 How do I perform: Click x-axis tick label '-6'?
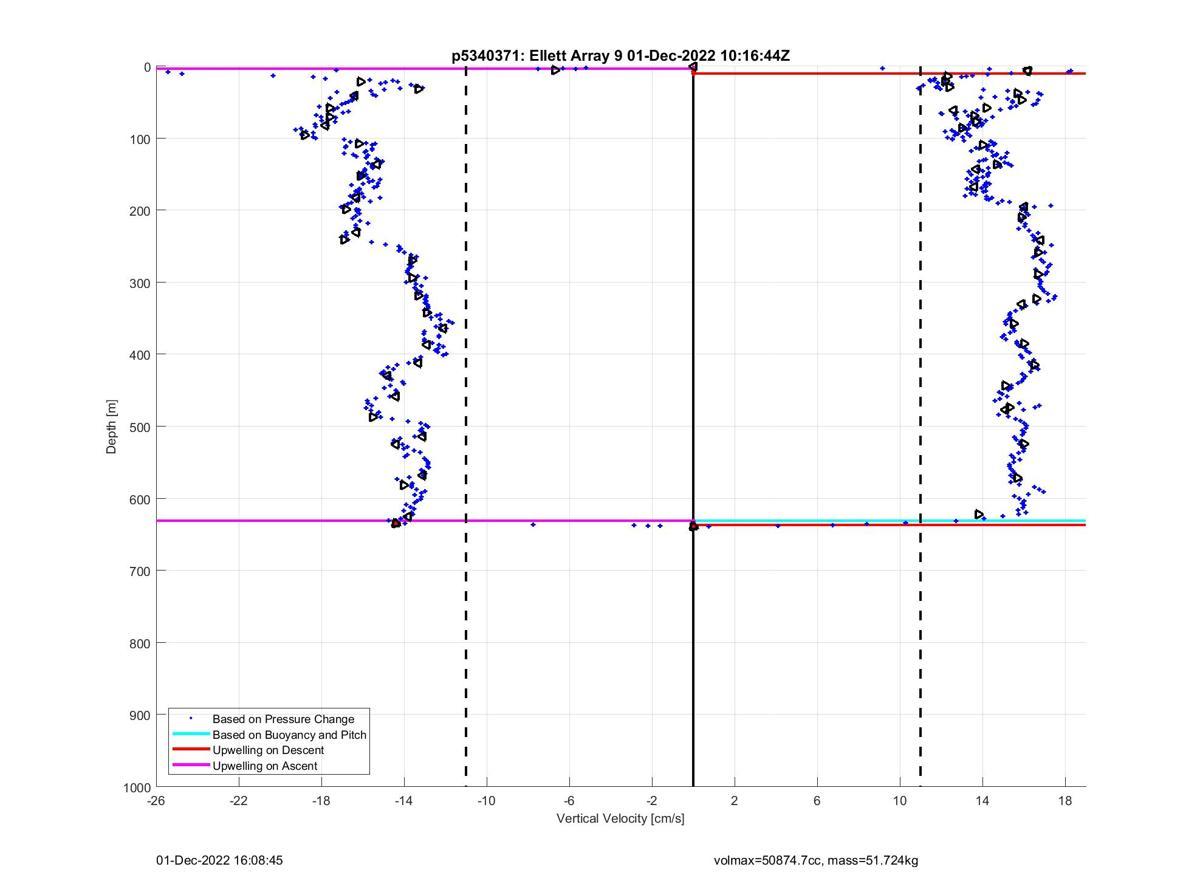(x=569, y=801)
